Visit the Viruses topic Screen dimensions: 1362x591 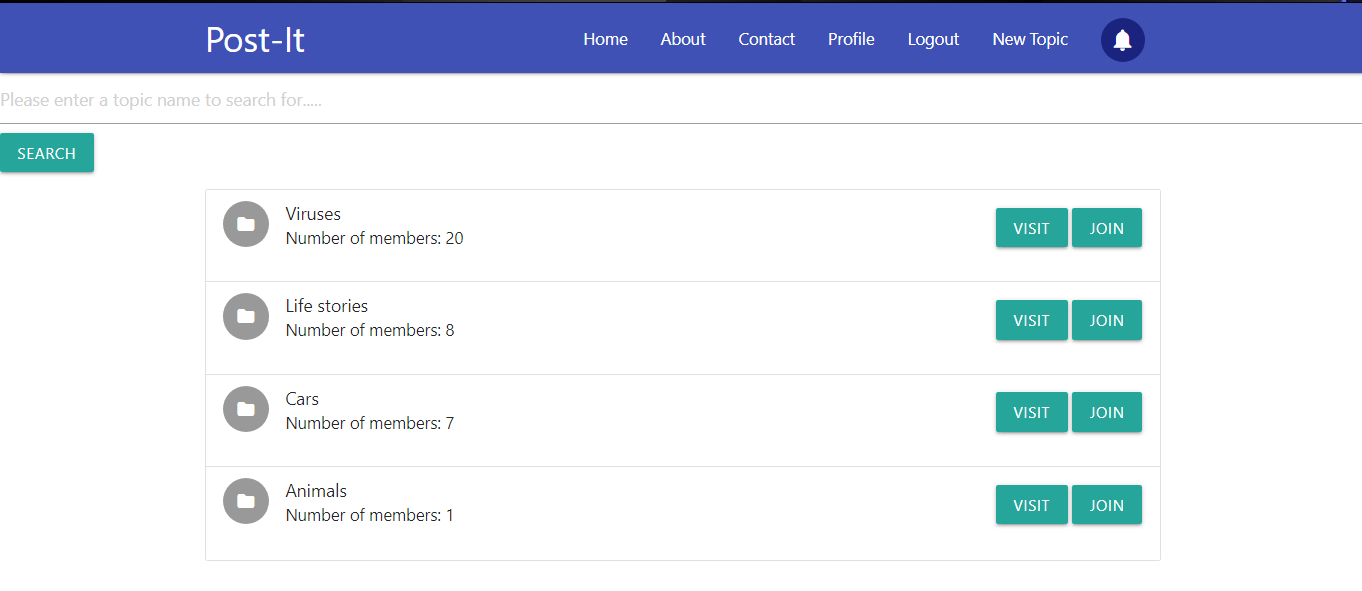1032,228
